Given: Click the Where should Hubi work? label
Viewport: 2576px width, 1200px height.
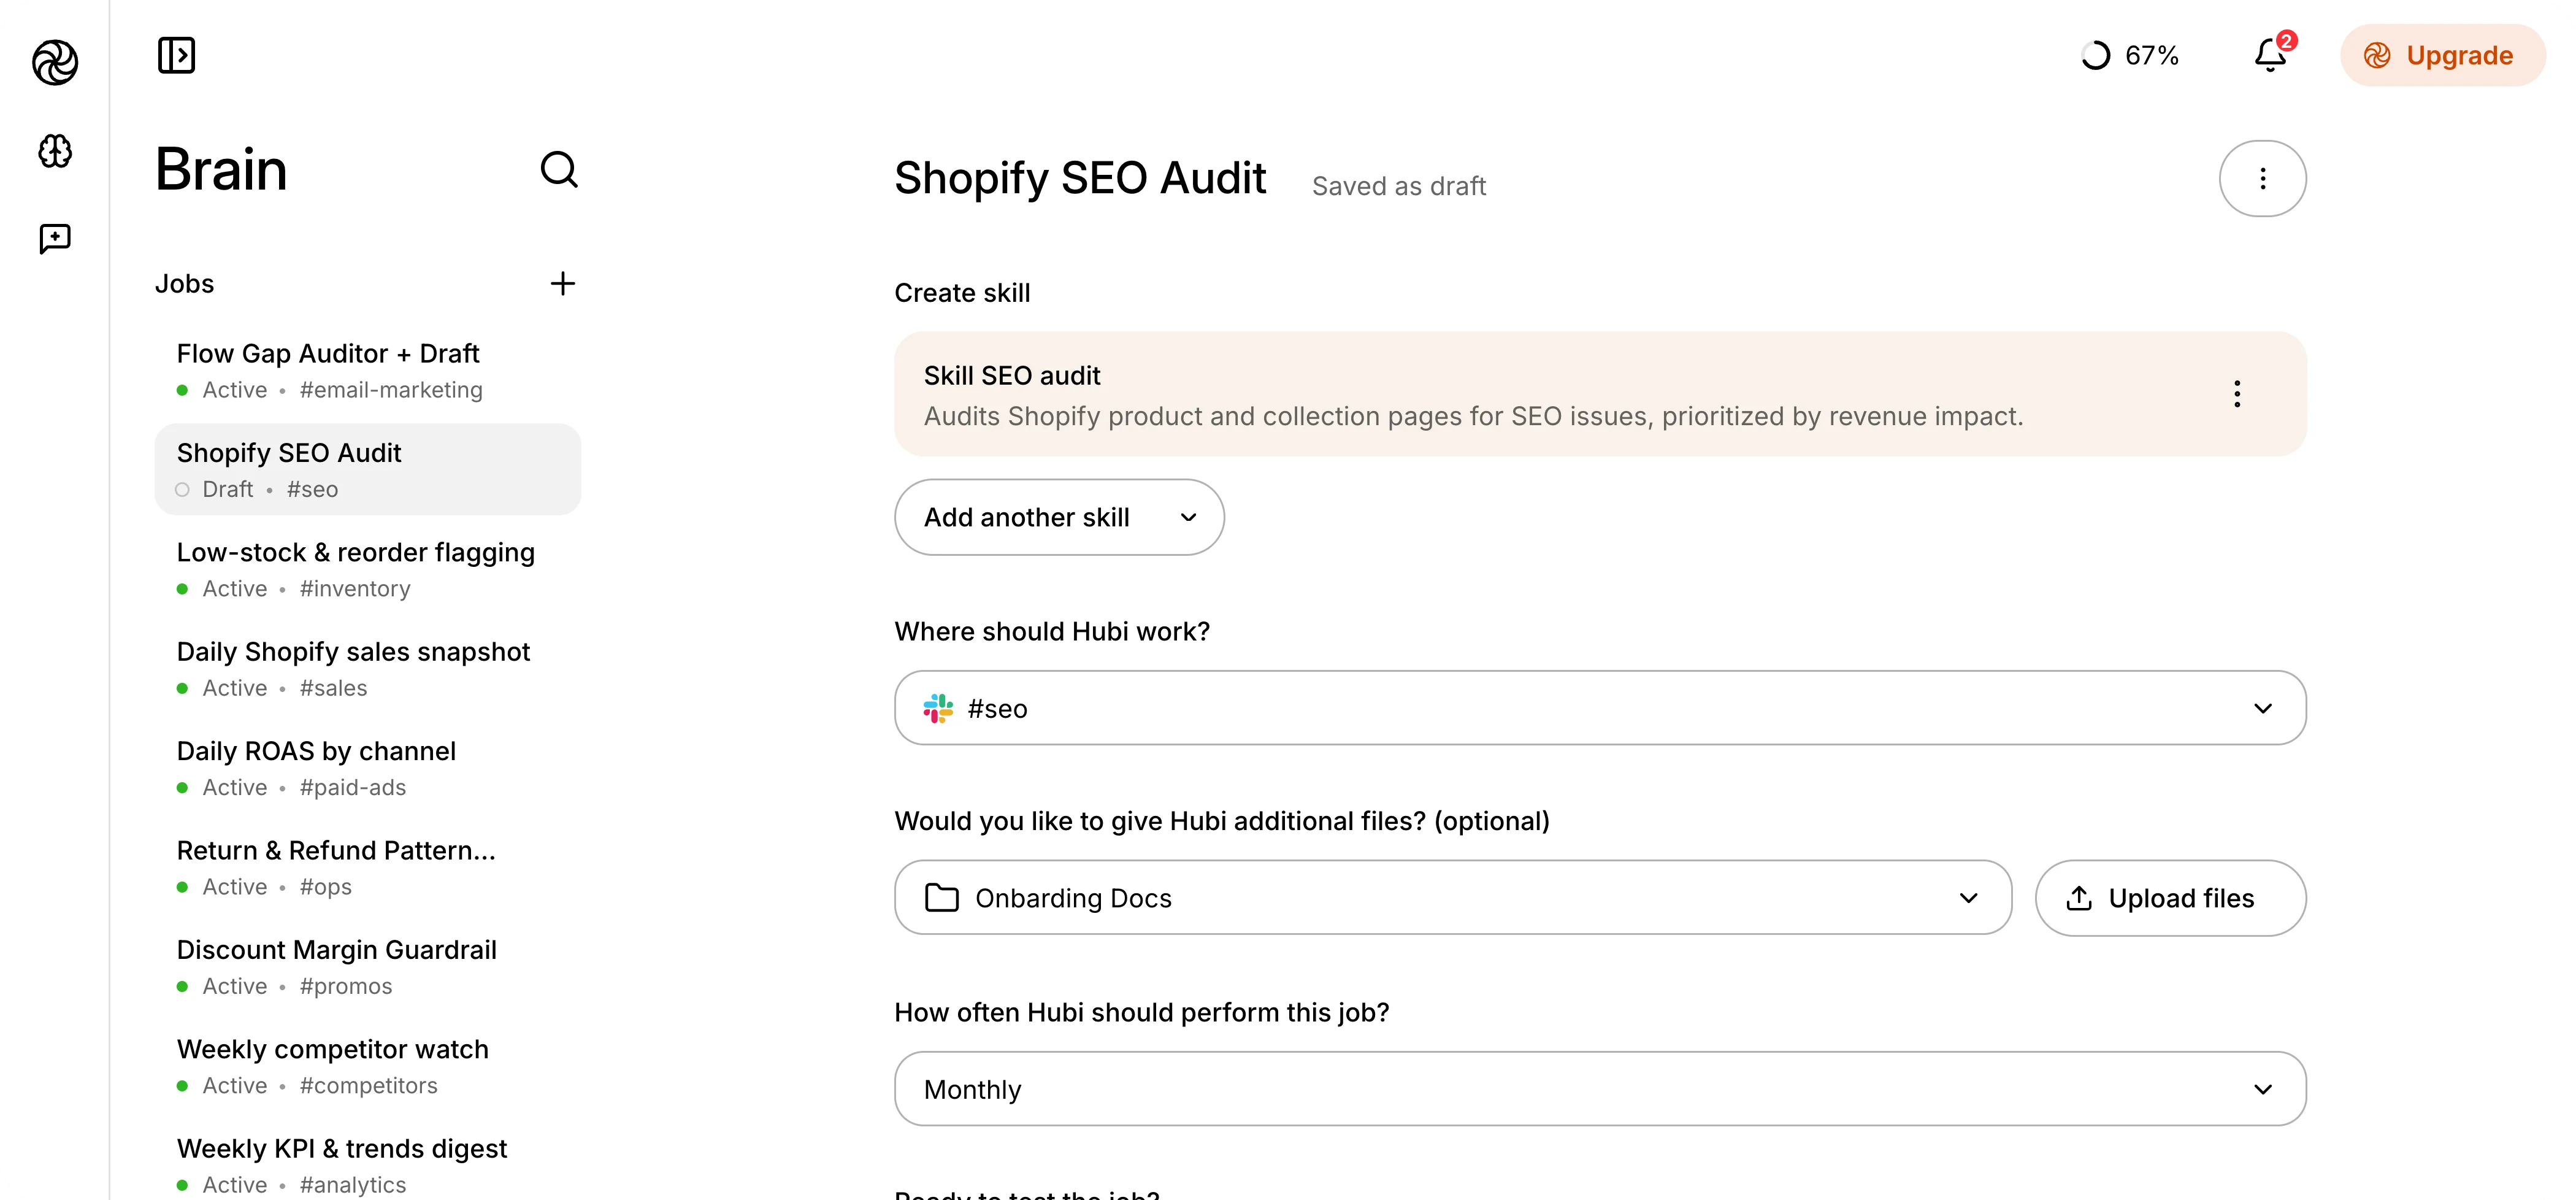Looking at the screenshot, I should click(1052, 632).
